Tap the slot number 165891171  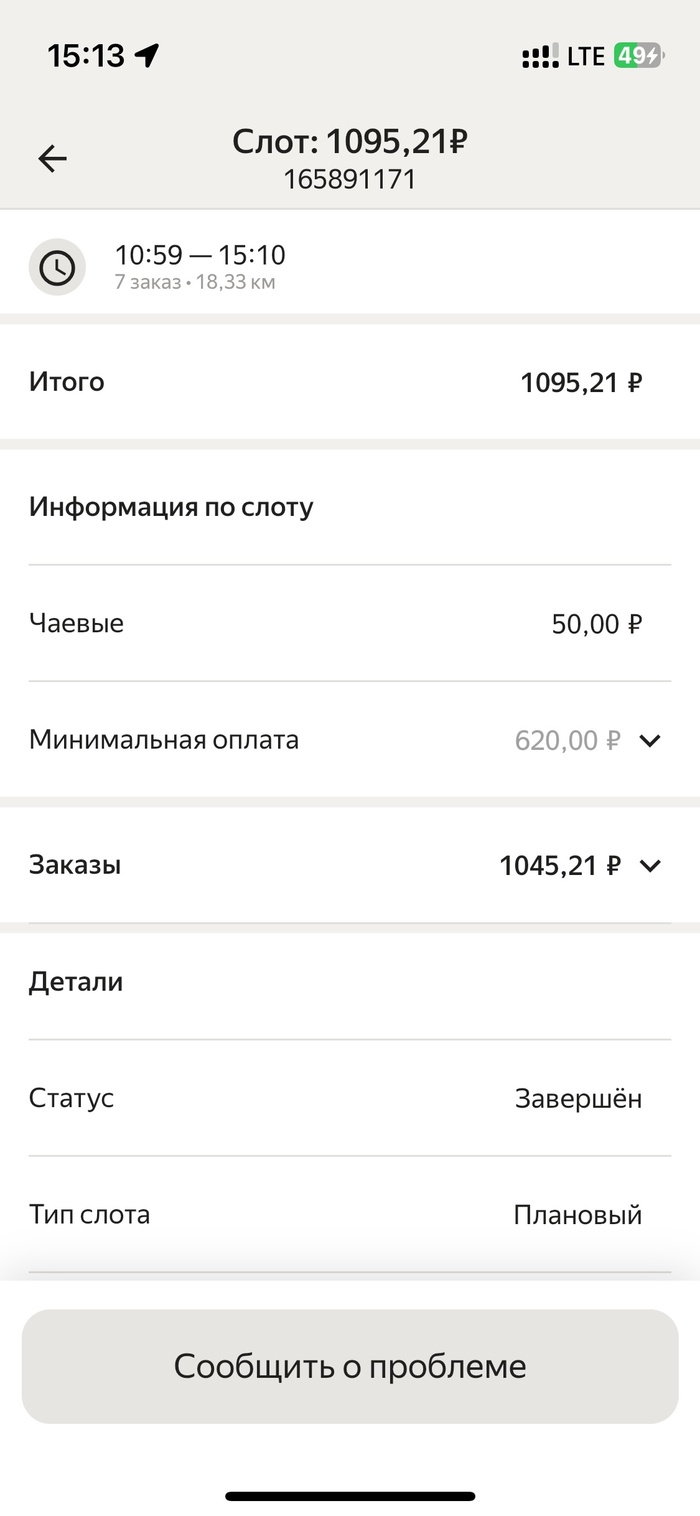350,179
